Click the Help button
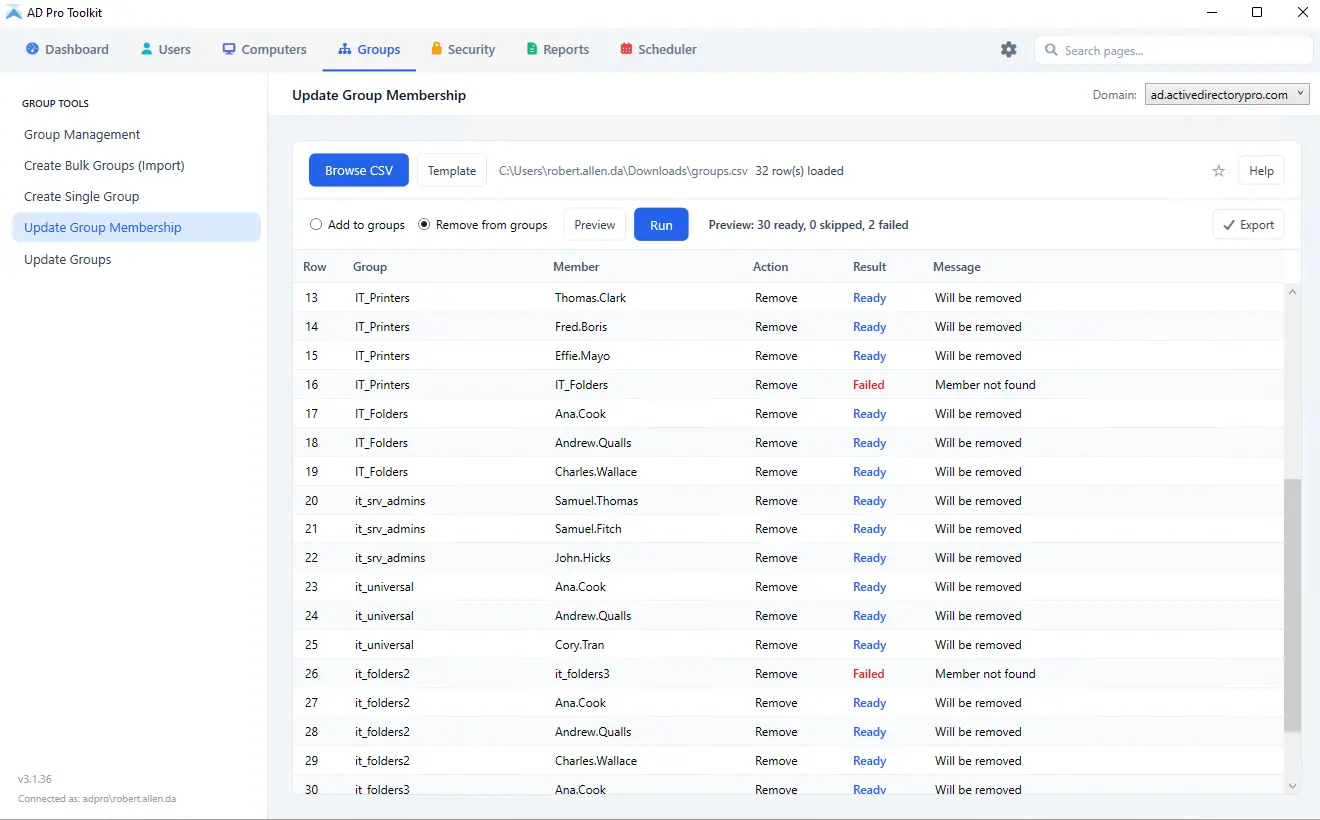Image resolution: width=1320 pixels, height=820 pixels. click(1261, 171)
